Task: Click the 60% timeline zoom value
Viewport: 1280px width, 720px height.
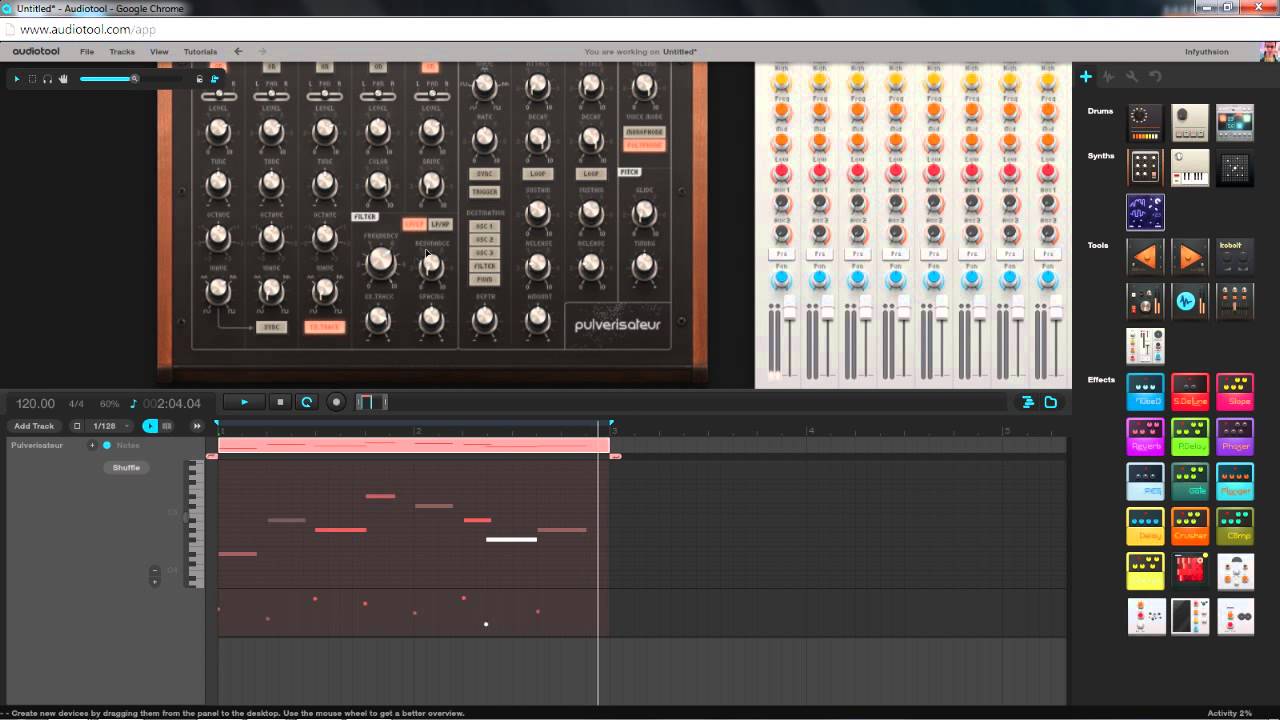Action: point(109,404)
